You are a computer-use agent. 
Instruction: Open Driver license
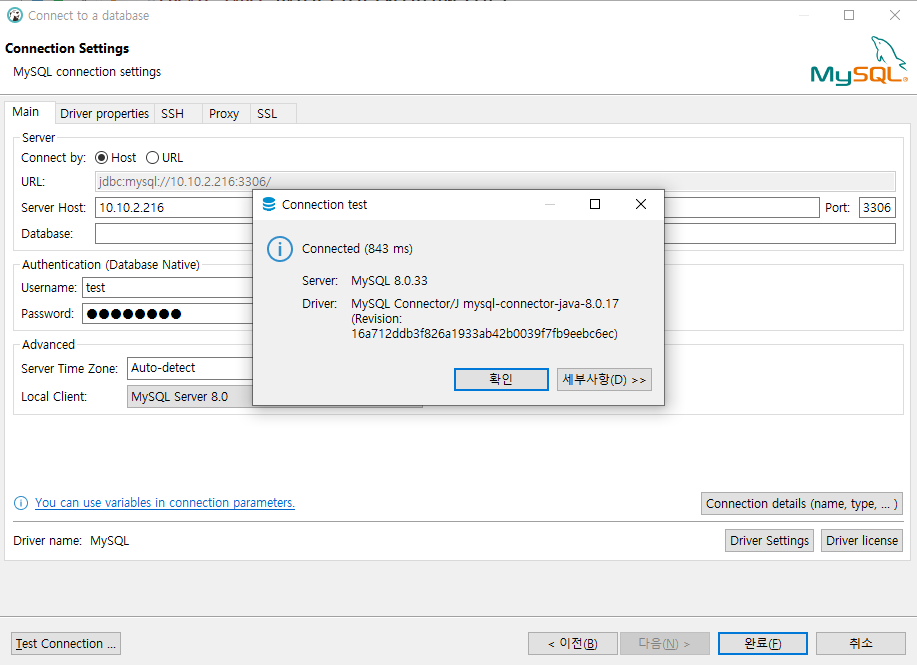[x=861, y=540]
